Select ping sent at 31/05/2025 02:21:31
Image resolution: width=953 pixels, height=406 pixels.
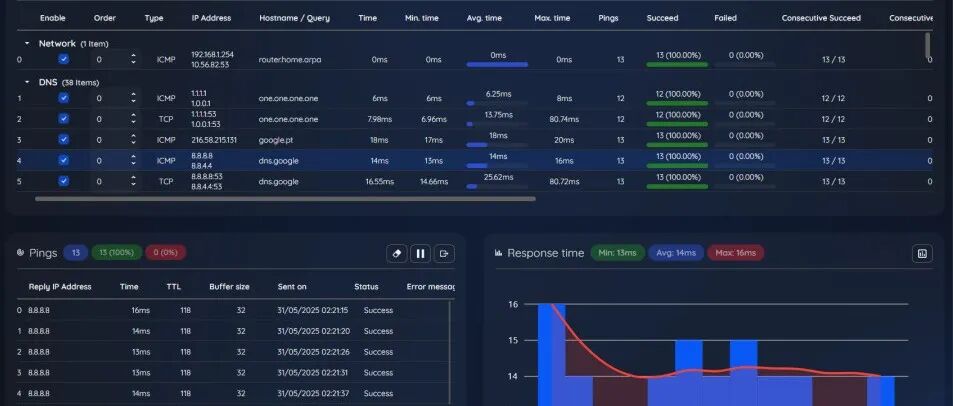[312, 373]
